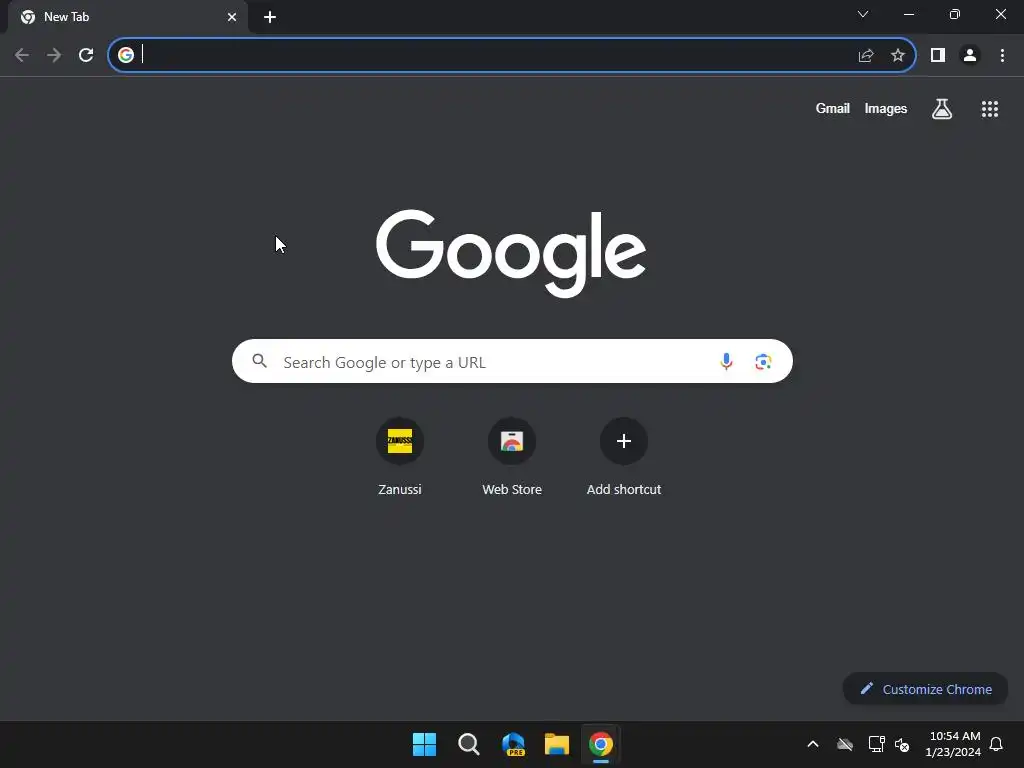
Task: Click the Search Google or type a URL box
Action: (512, 361)
